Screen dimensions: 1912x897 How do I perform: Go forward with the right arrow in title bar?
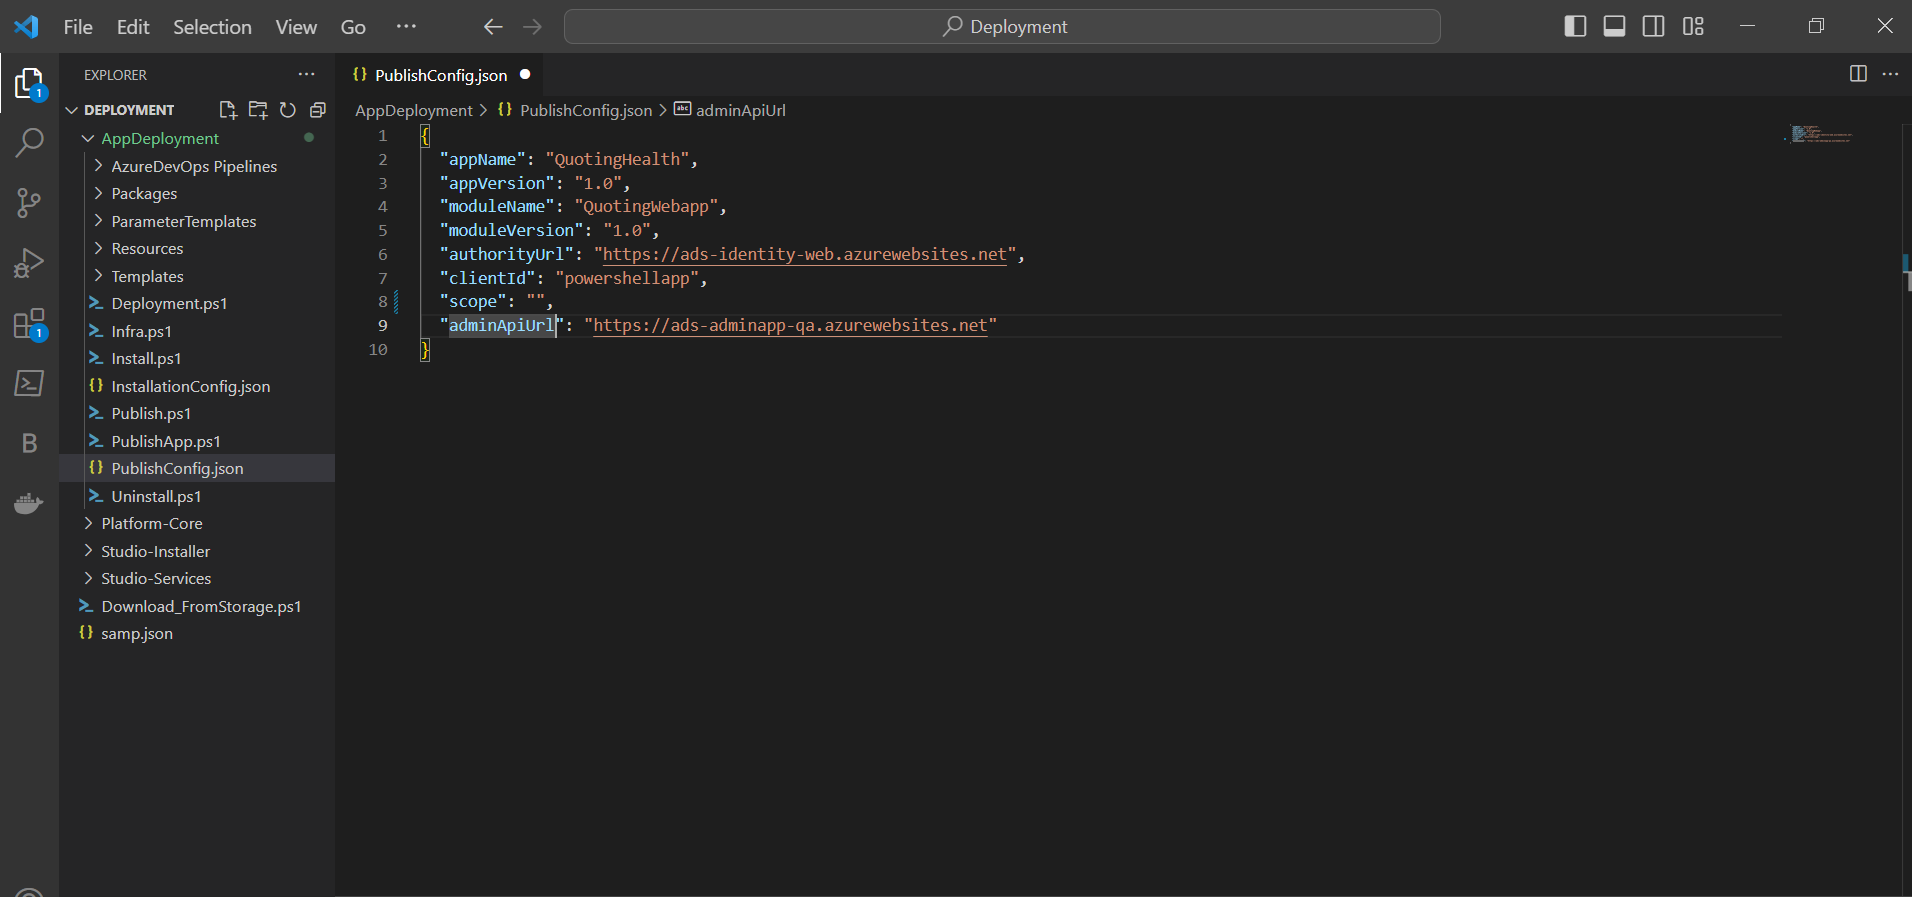pos(532,27)
